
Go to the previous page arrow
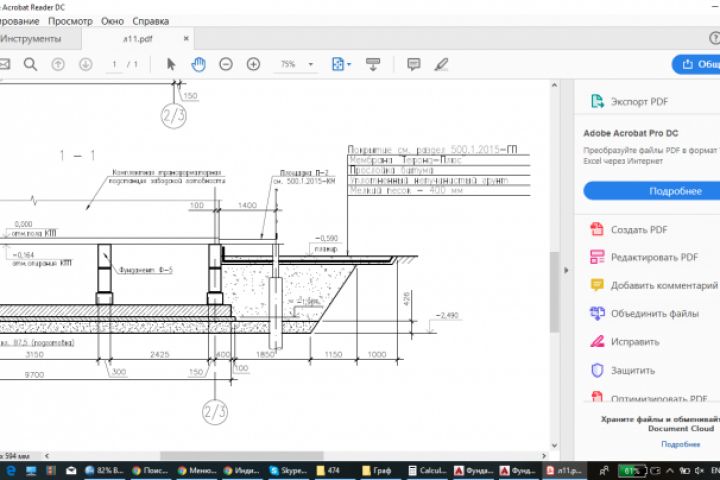[58, 64]
